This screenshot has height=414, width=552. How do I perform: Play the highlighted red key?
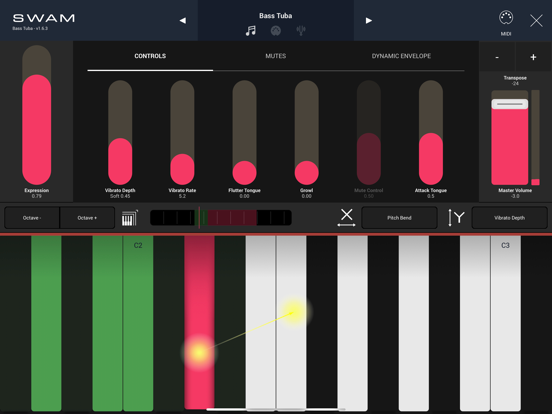[x=199, y=322]
